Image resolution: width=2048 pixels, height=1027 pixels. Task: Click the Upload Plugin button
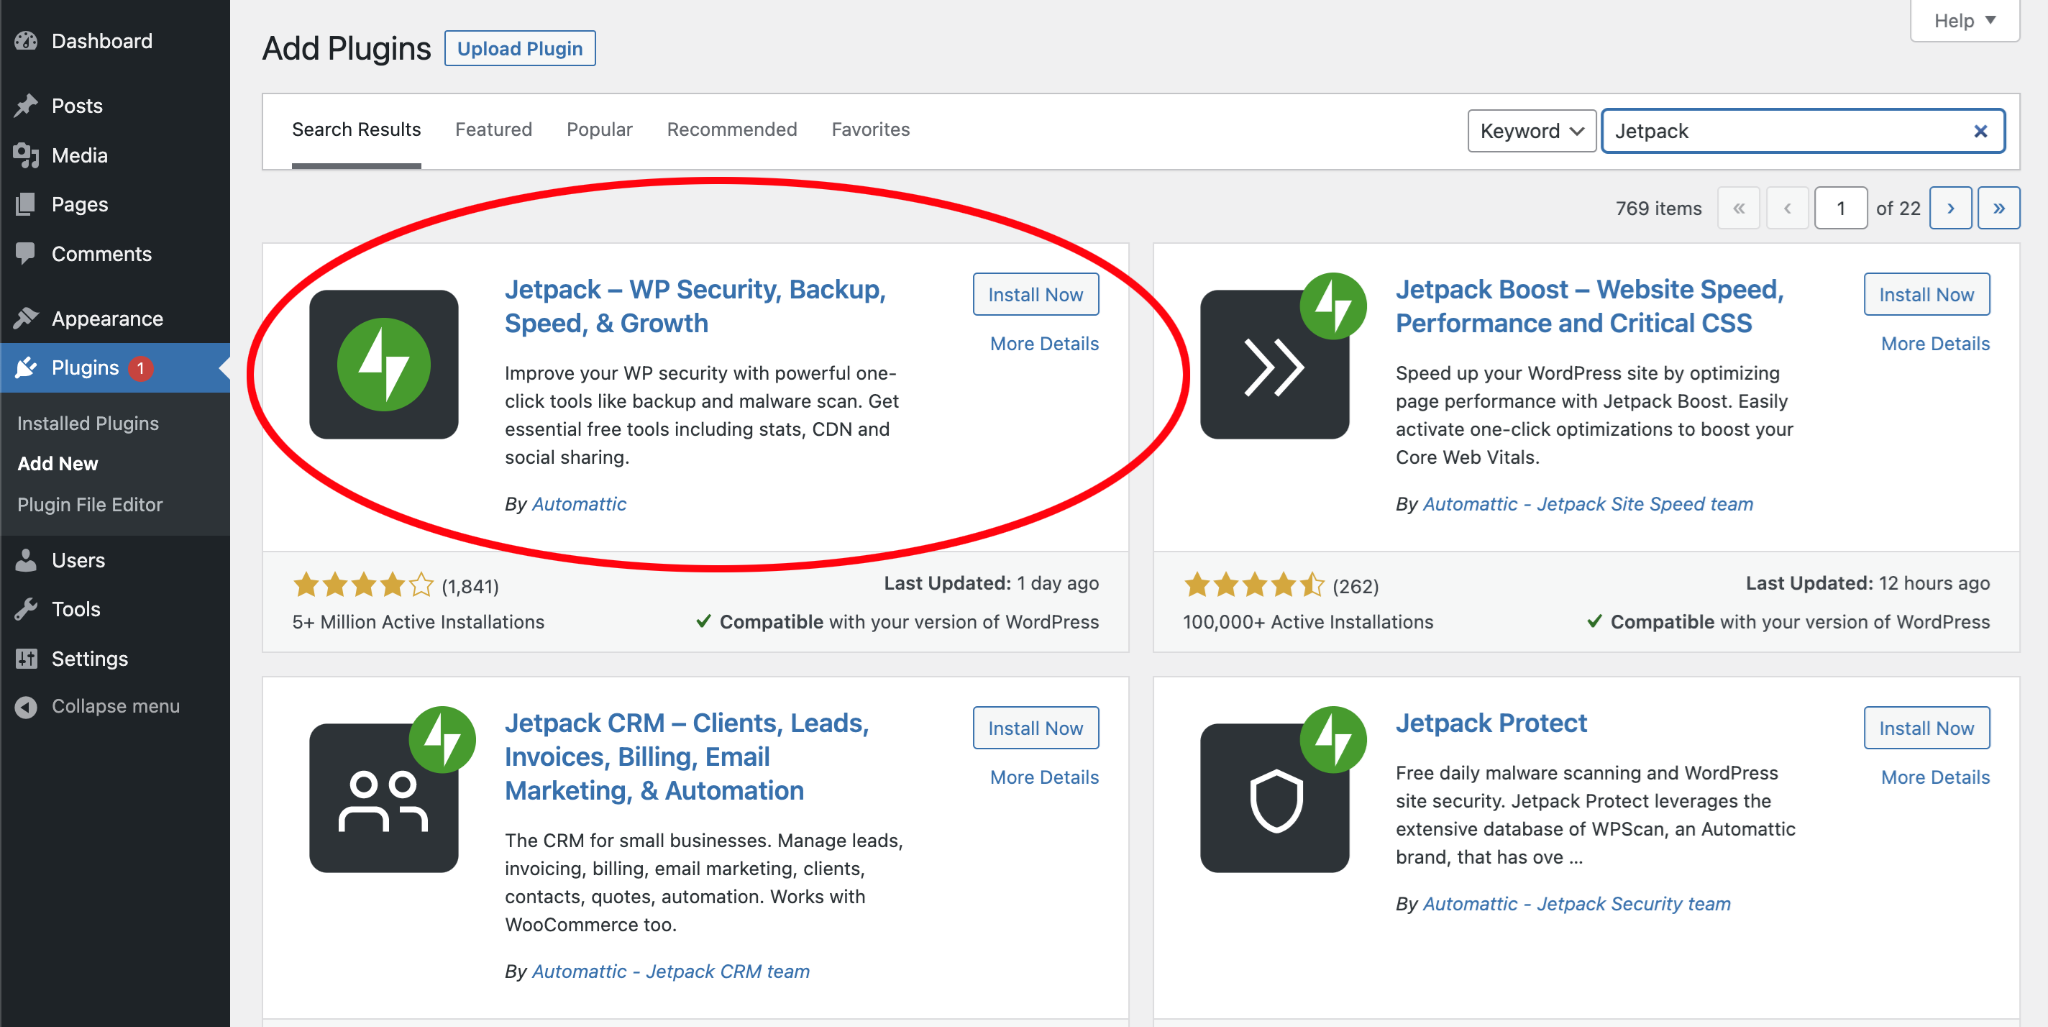coord(520,48)
